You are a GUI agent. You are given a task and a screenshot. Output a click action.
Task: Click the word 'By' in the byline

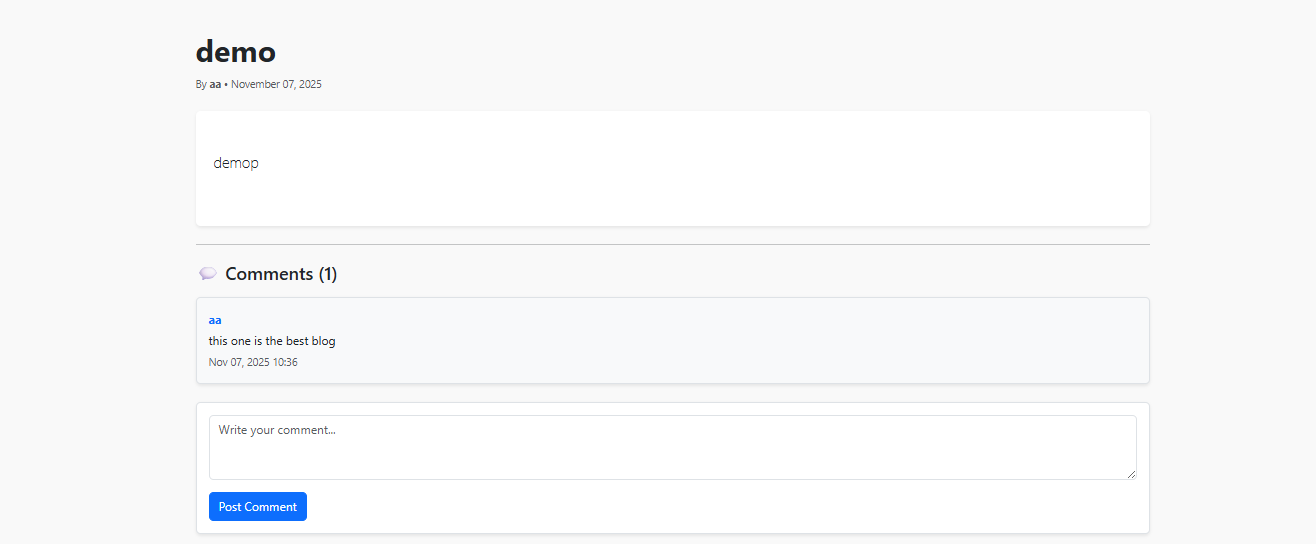201,84
